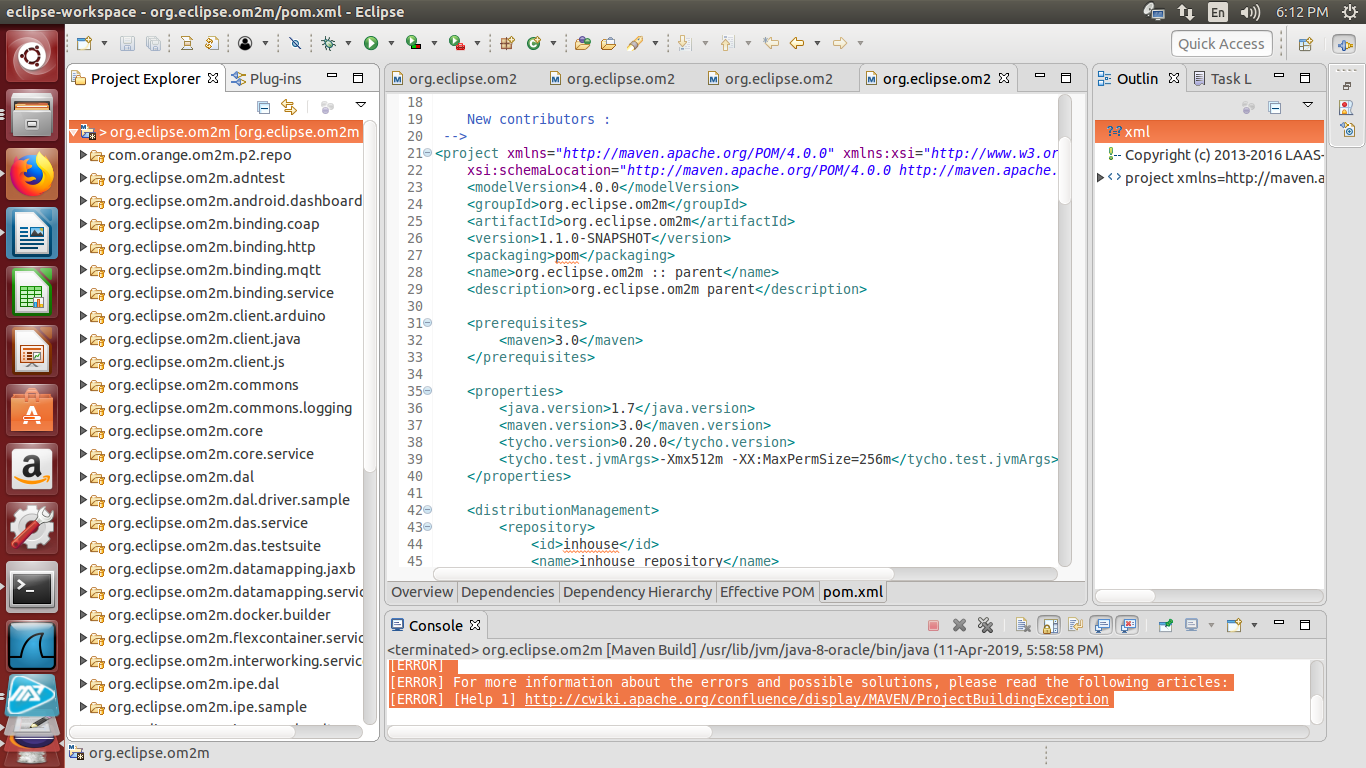Toggle Show Console on Standard Error change
Image resolution: width=1366 pixels, height=768 pixels.
(x=1127, y=625)
